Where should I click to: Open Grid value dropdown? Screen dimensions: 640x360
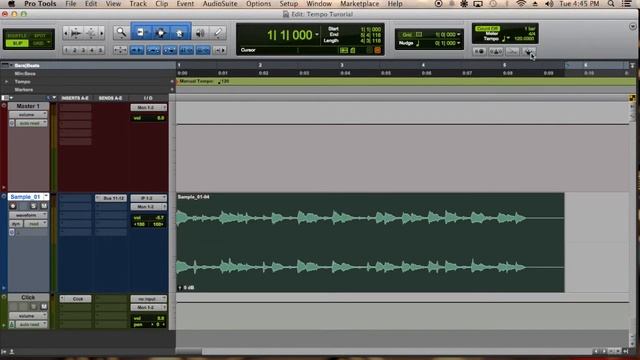point(459,34)
